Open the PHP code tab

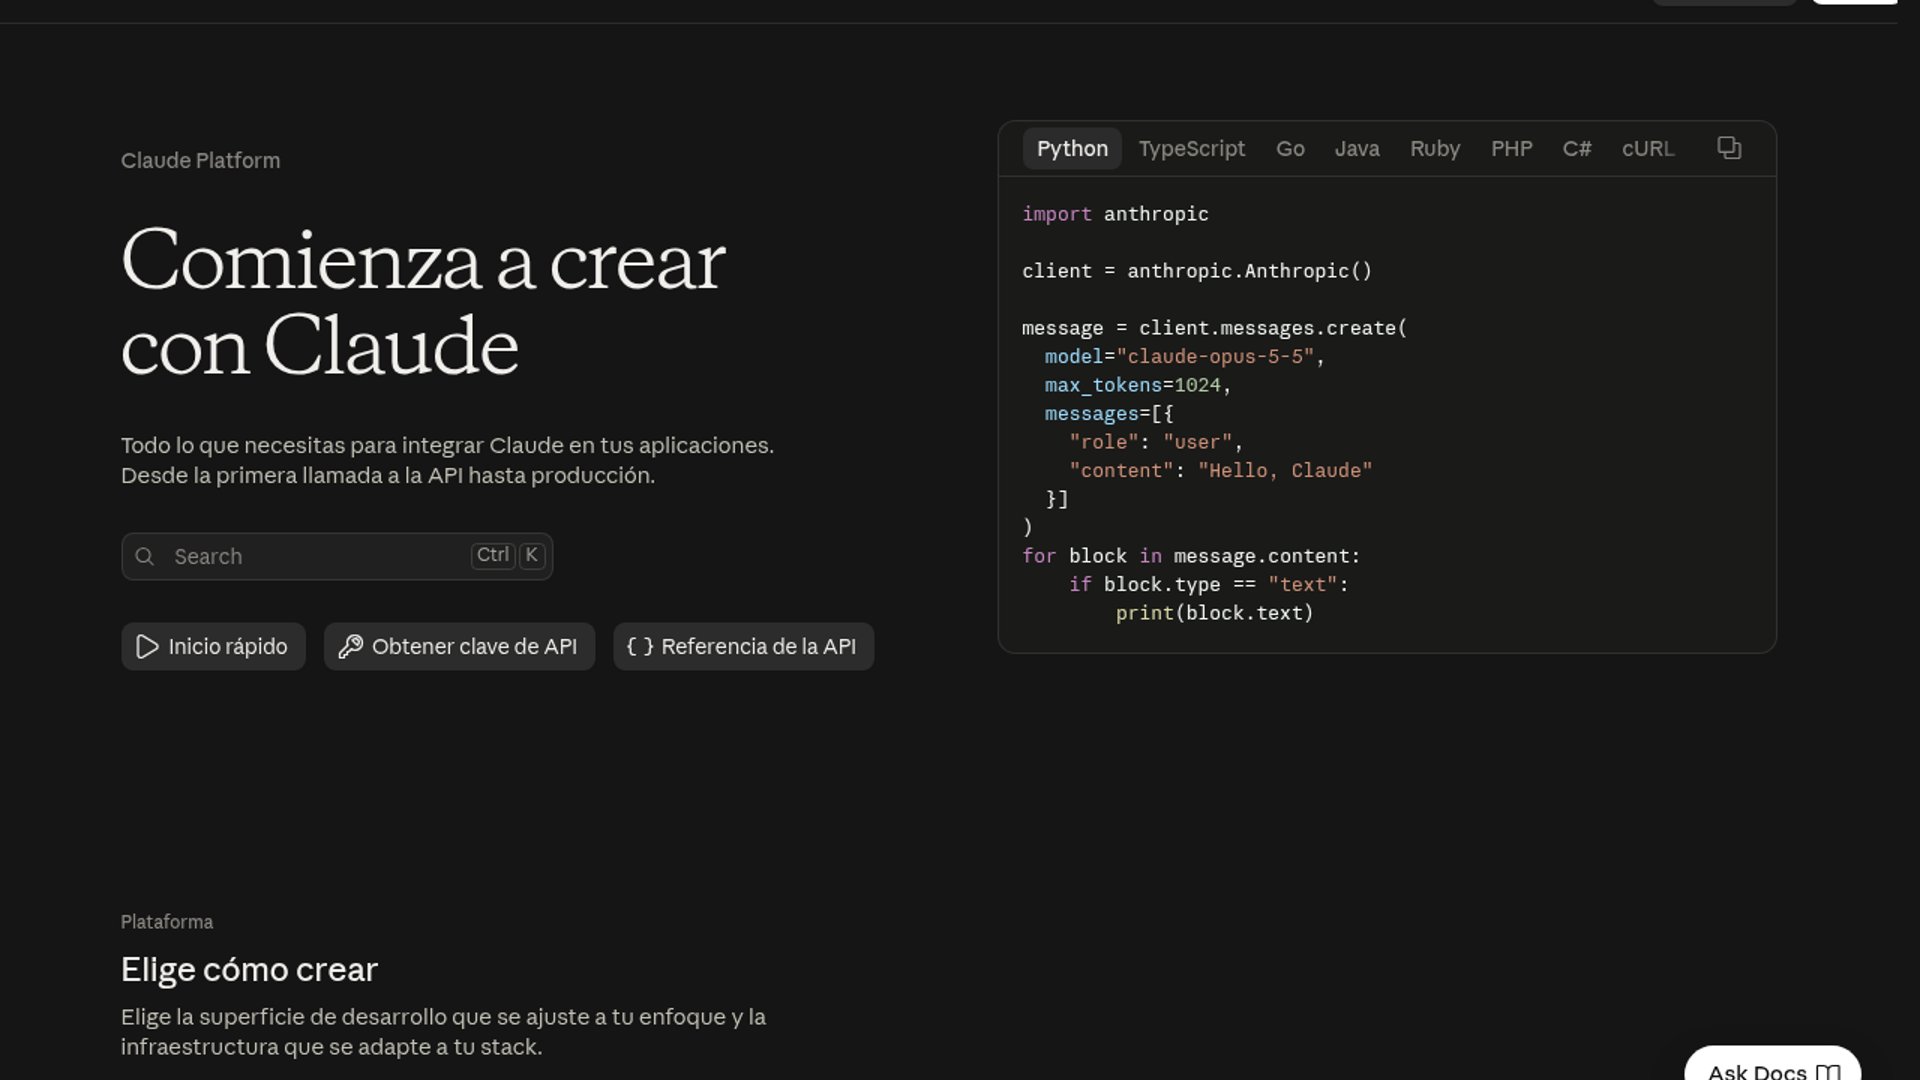[1511, 149]
